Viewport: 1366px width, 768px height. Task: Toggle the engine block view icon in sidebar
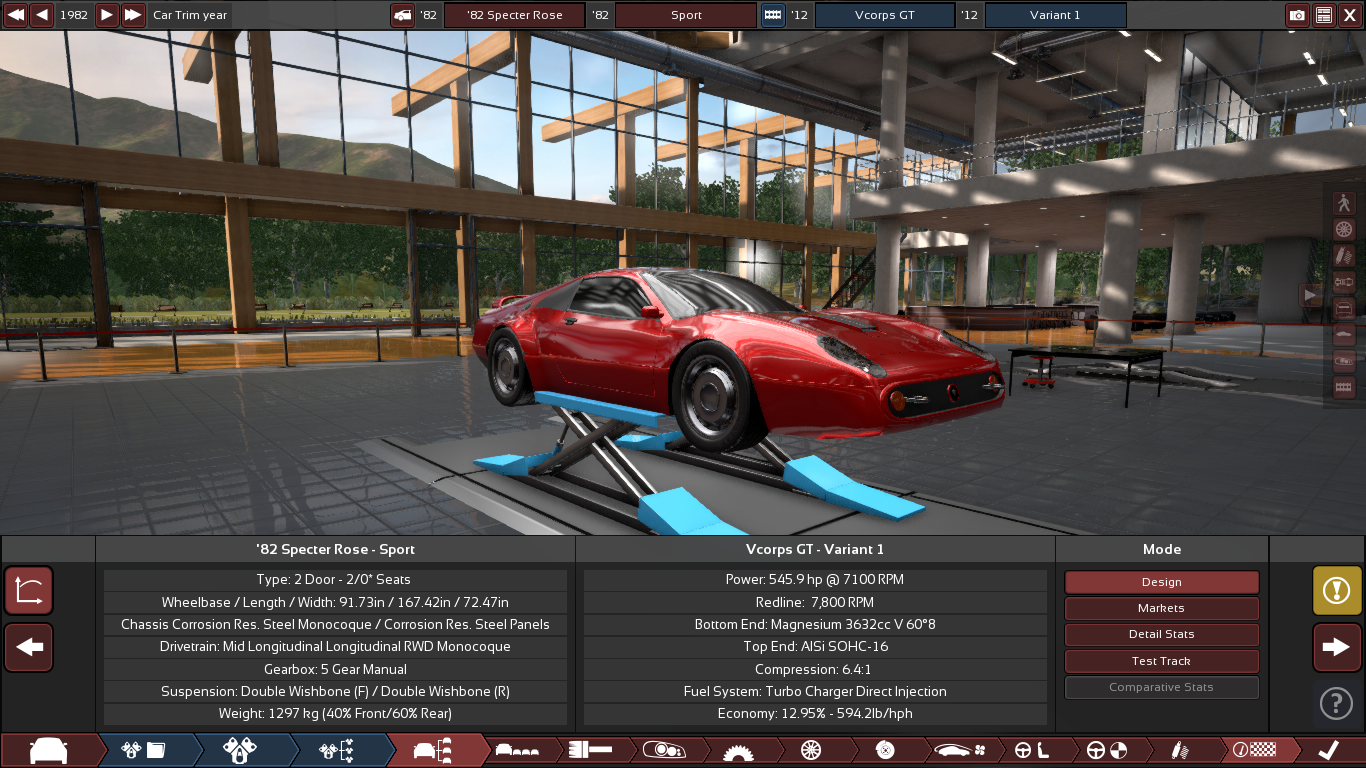(x=1345, y=386)
